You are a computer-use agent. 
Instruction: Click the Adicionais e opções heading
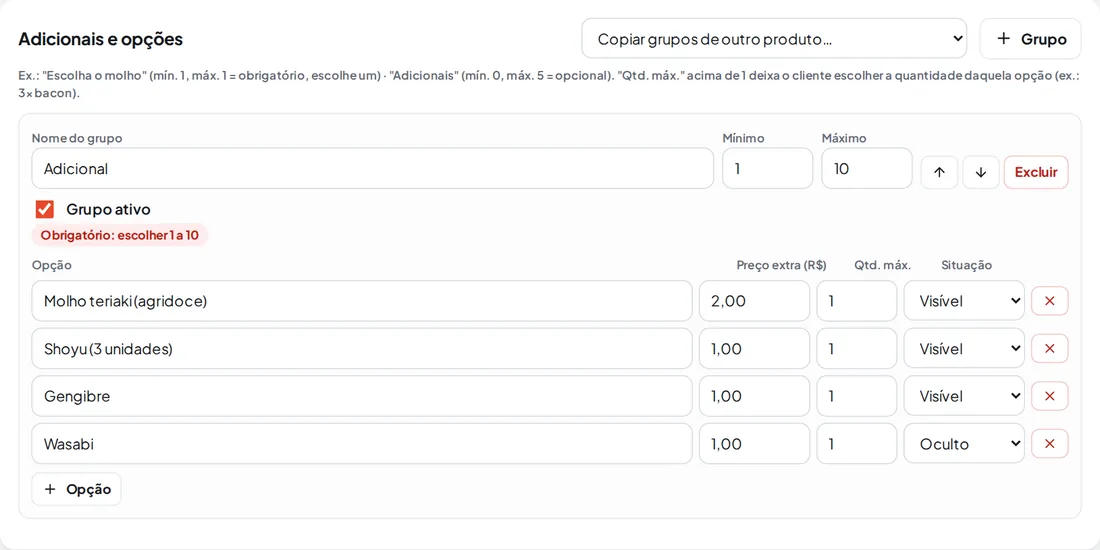click(x=100, y=39)
